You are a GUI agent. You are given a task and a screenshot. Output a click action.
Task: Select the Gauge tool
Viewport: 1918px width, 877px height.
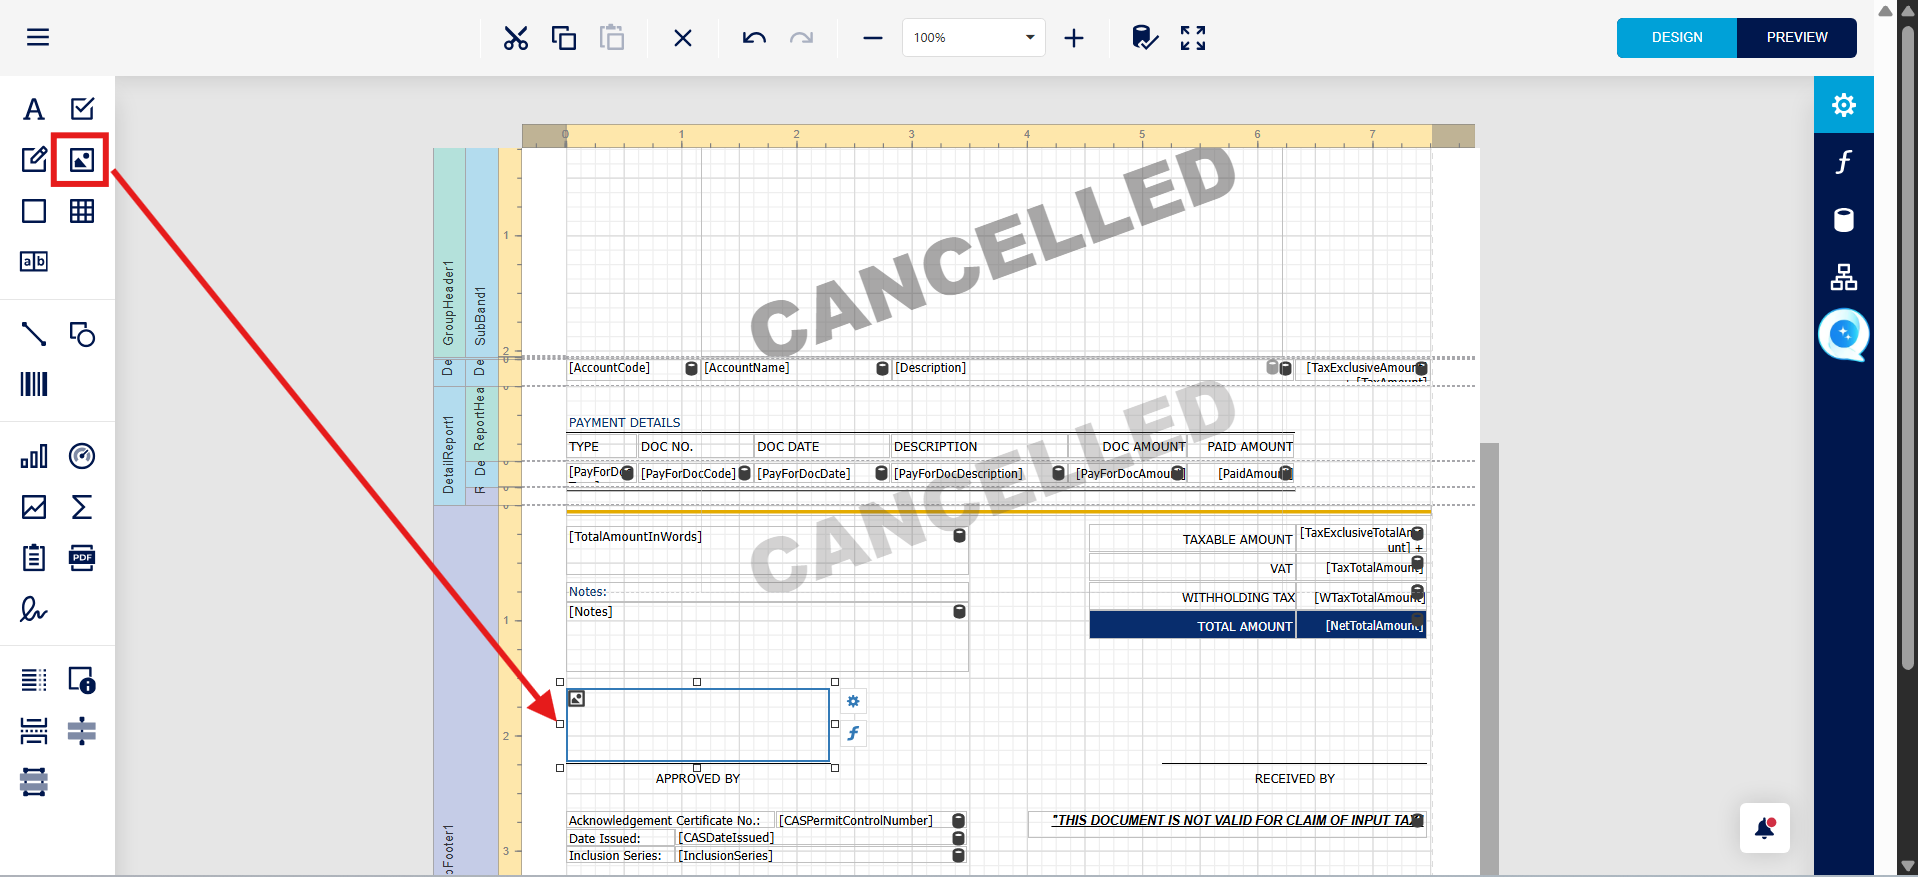82,456
